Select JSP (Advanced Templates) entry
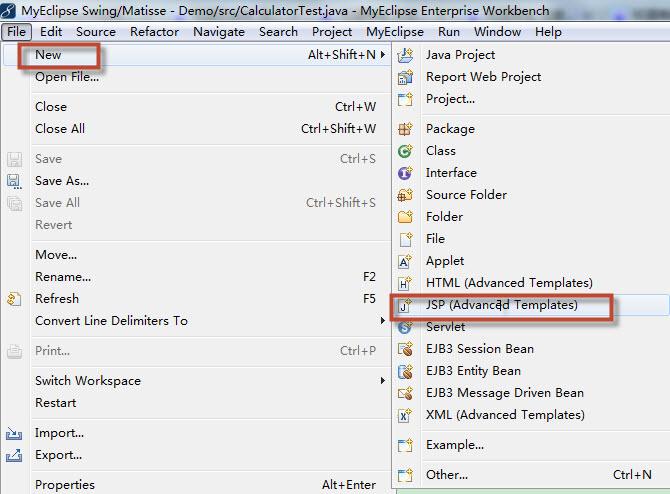The height and width of the screenshot is (494, 670). (501, 305)
